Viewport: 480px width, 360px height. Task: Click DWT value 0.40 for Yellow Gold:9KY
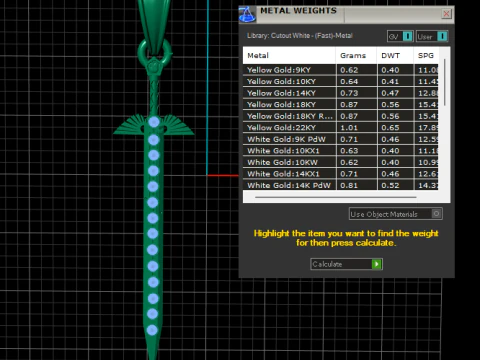click(390, 70)
